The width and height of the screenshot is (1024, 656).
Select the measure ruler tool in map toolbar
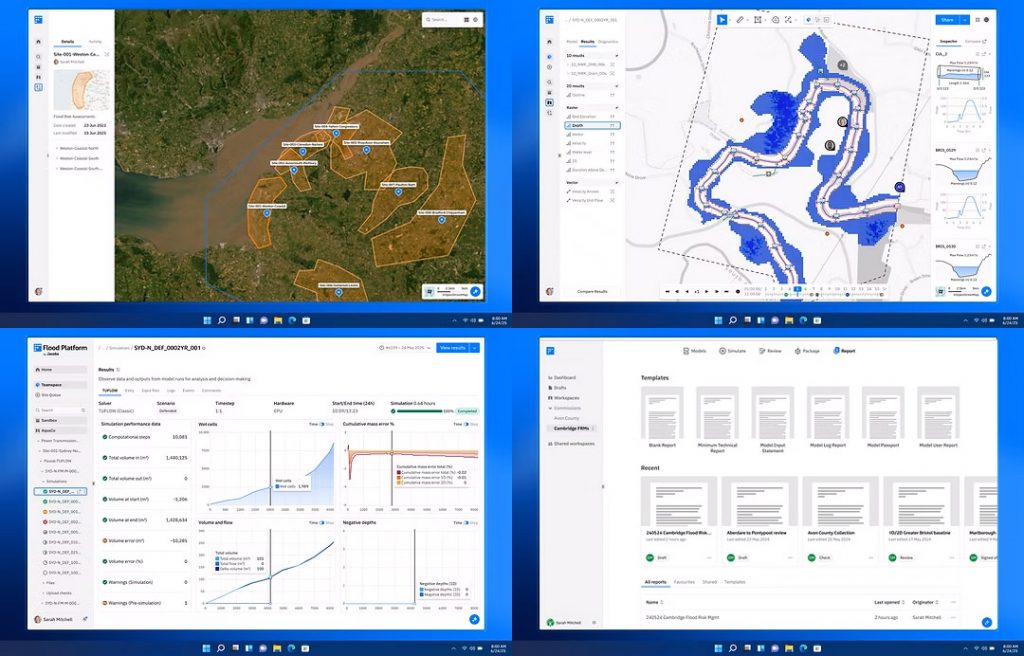pos(741,19)
